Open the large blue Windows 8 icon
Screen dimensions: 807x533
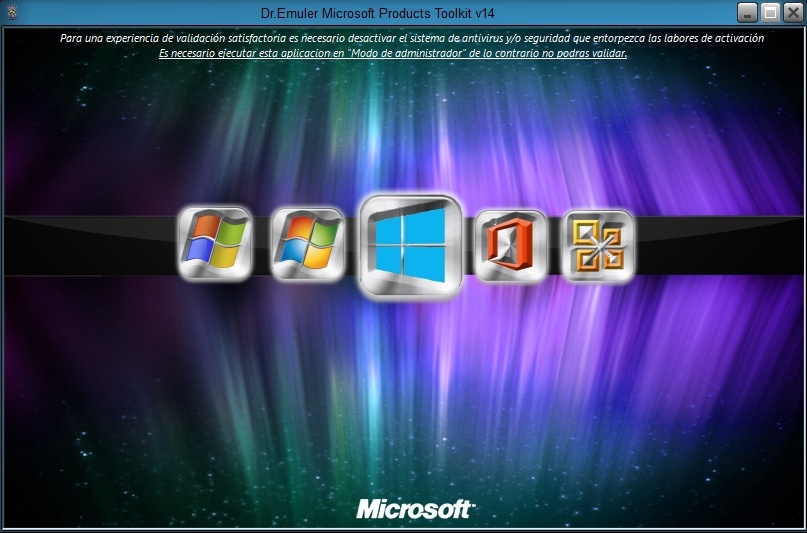(x=411, y=246)
